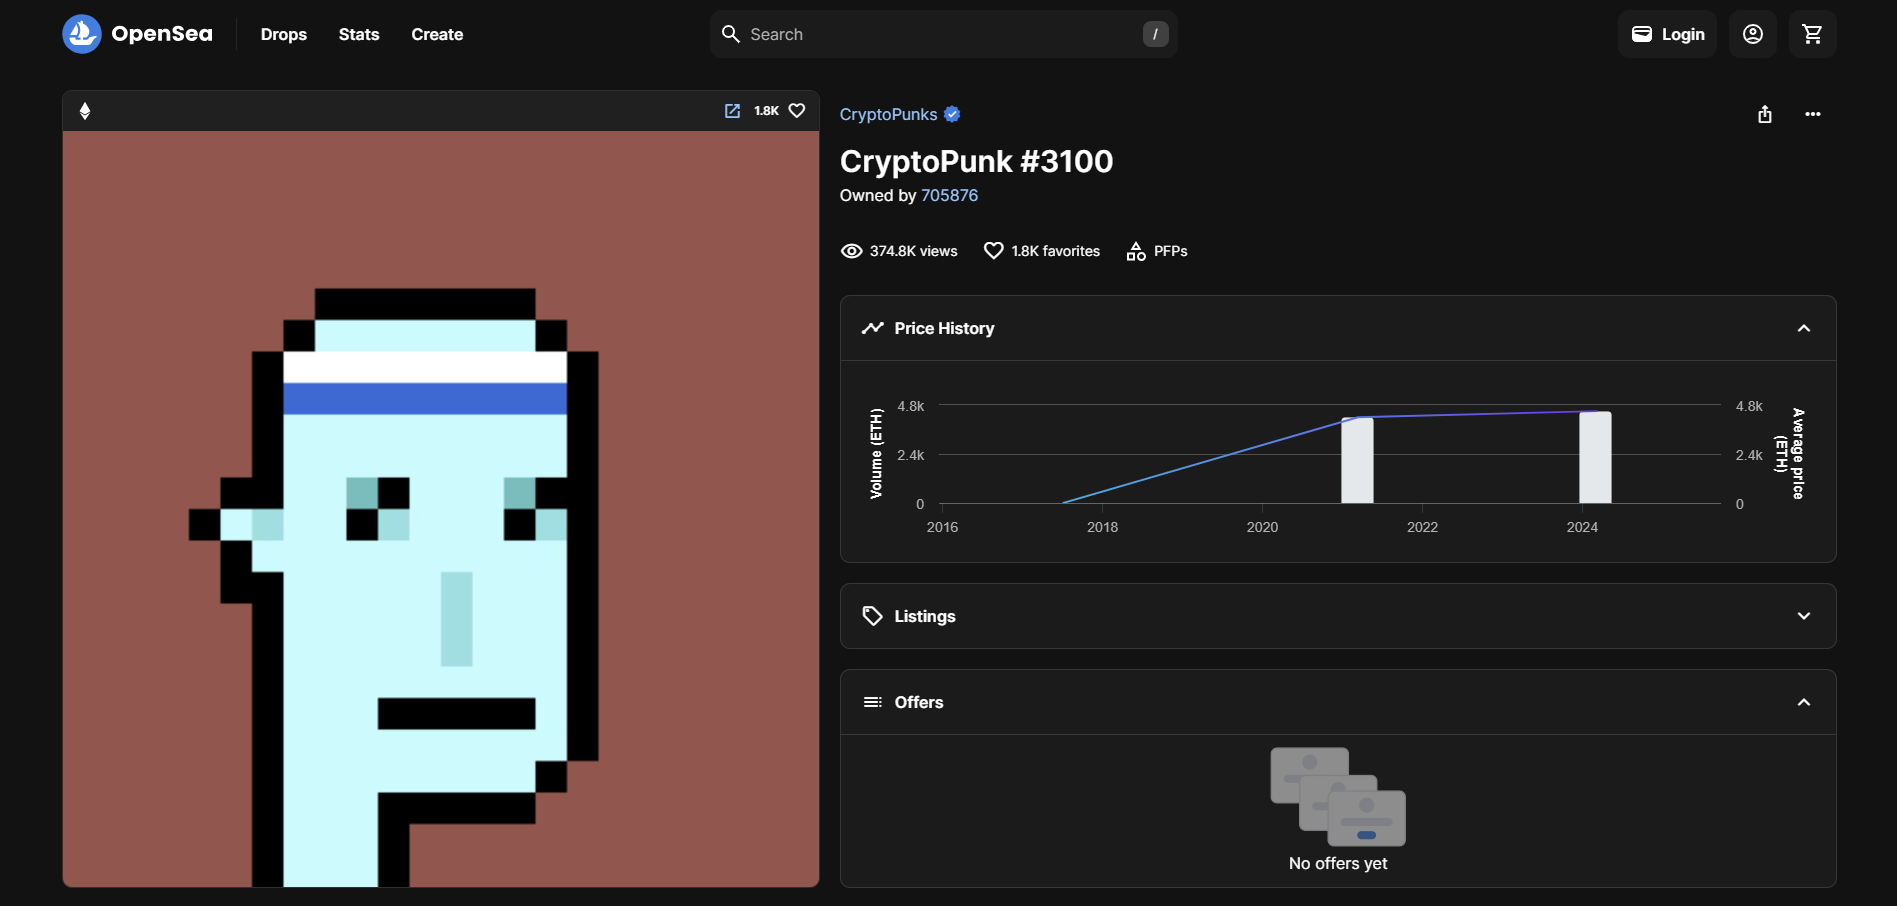Open the shopping cart icon

[1812, 34]
